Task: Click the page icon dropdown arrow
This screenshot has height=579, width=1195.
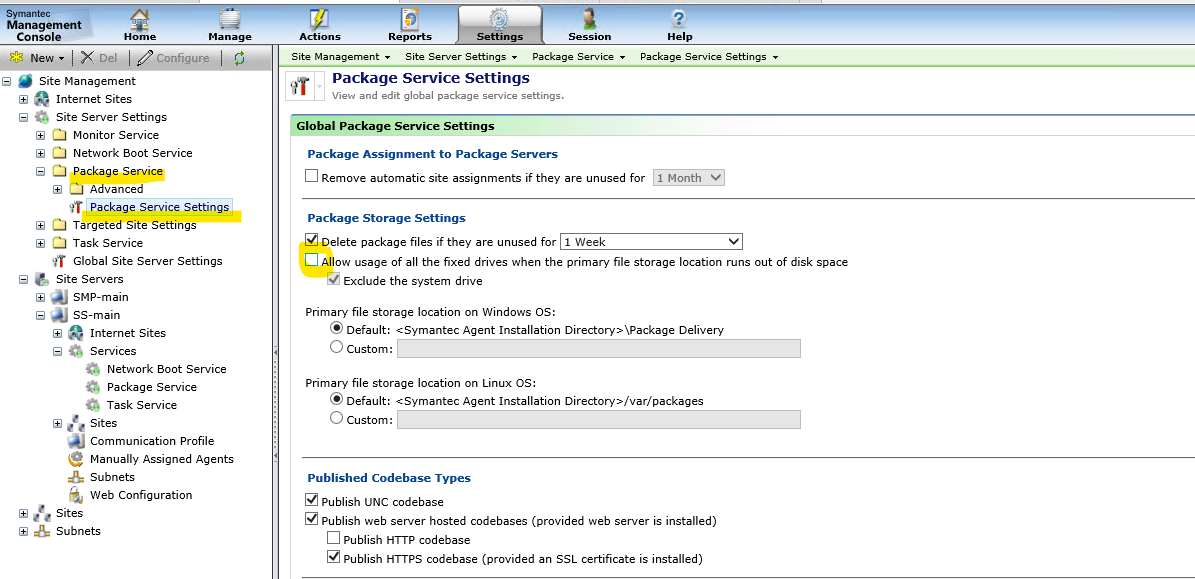Action: (x=319, y=87)
